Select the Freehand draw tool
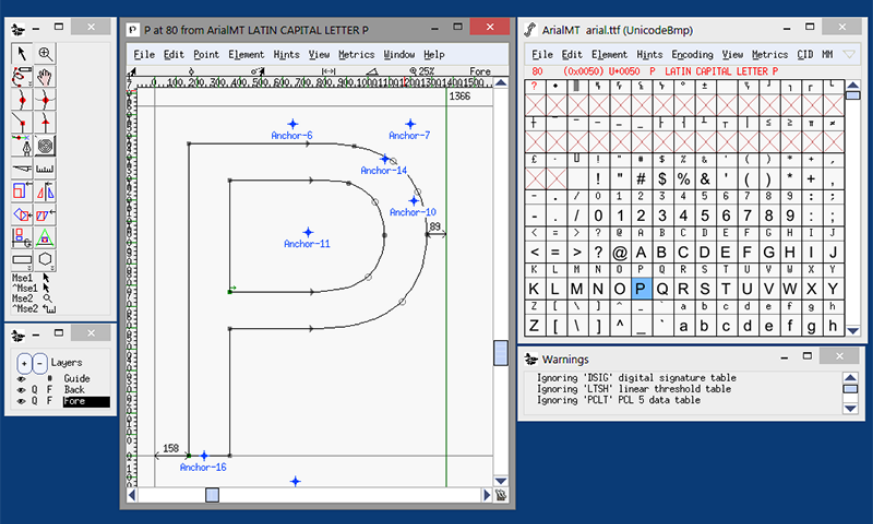 coord(22,77)
